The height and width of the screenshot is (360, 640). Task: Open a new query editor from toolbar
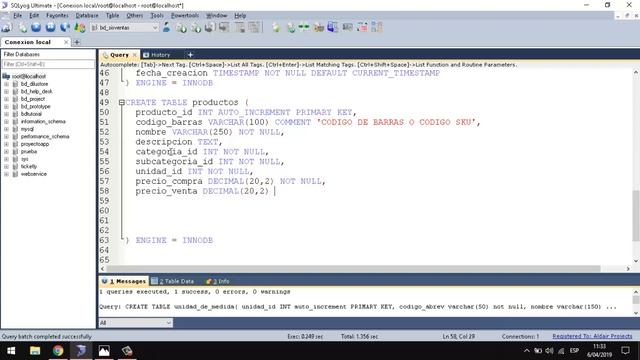click(23, 27)
